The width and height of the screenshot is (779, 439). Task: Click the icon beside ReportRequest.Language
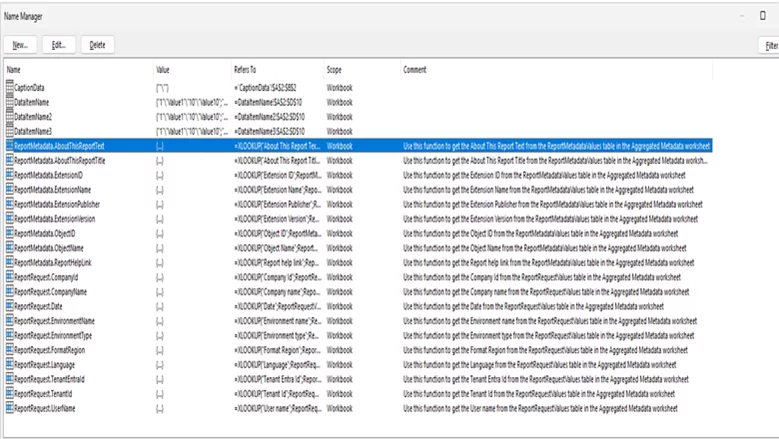tap(9, 365)
